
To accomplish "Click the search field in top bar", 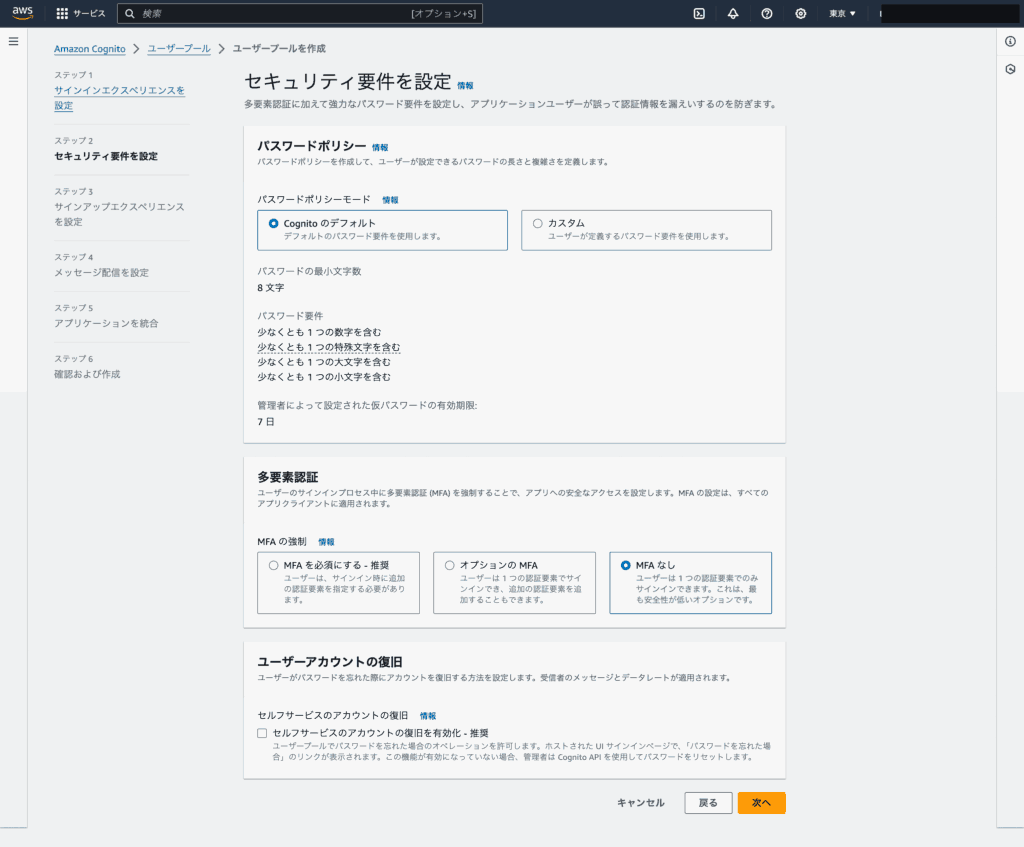I will click(270, 14).
